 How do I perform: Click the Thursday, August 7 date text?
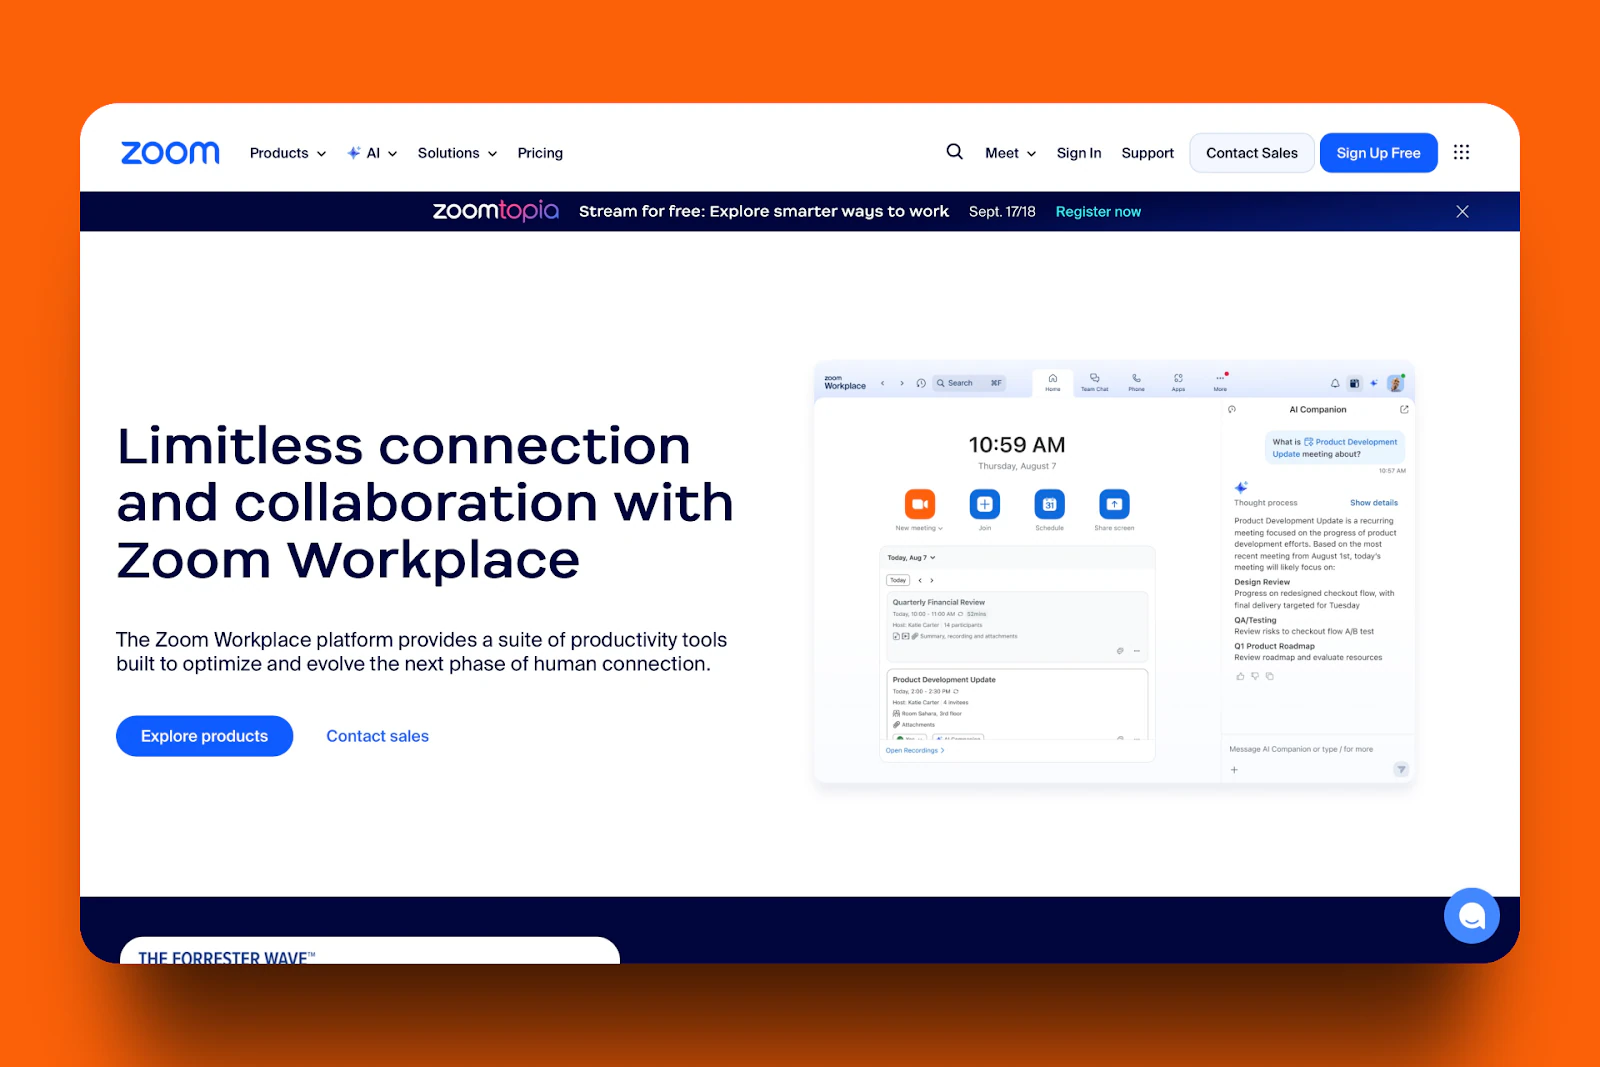1017,466
